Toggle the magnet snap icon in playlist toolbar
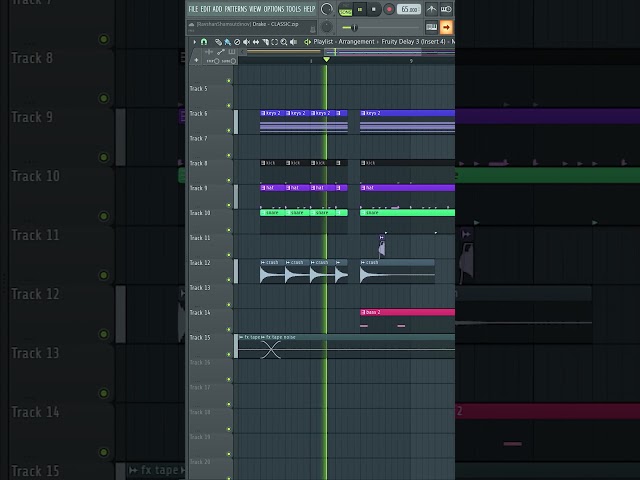640x480 pixels. [204, 42]
